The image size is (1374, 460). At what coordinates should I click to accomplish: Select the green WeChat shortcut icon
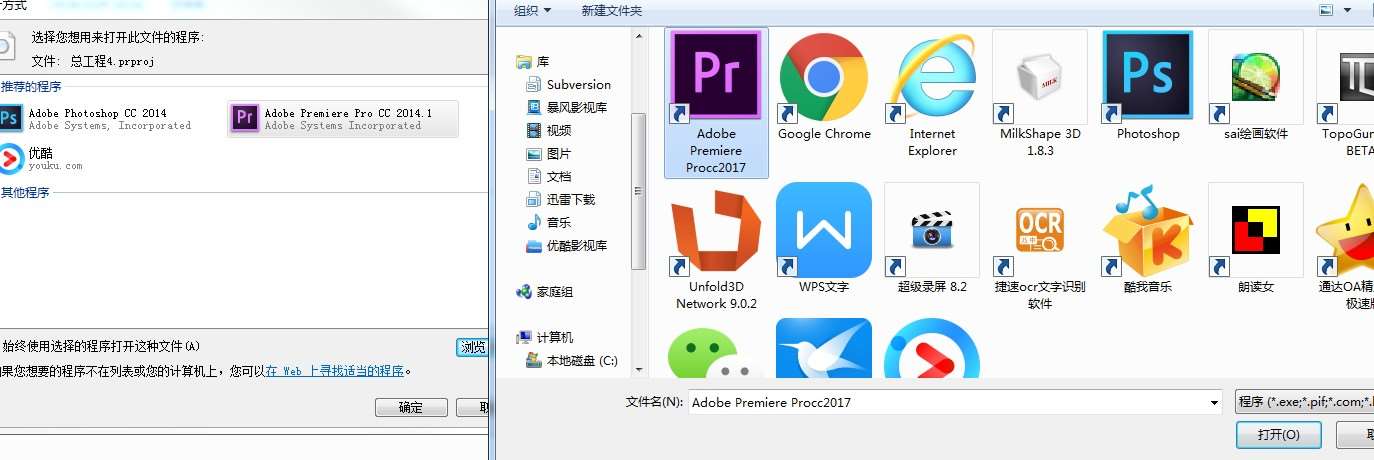point(715,354)
